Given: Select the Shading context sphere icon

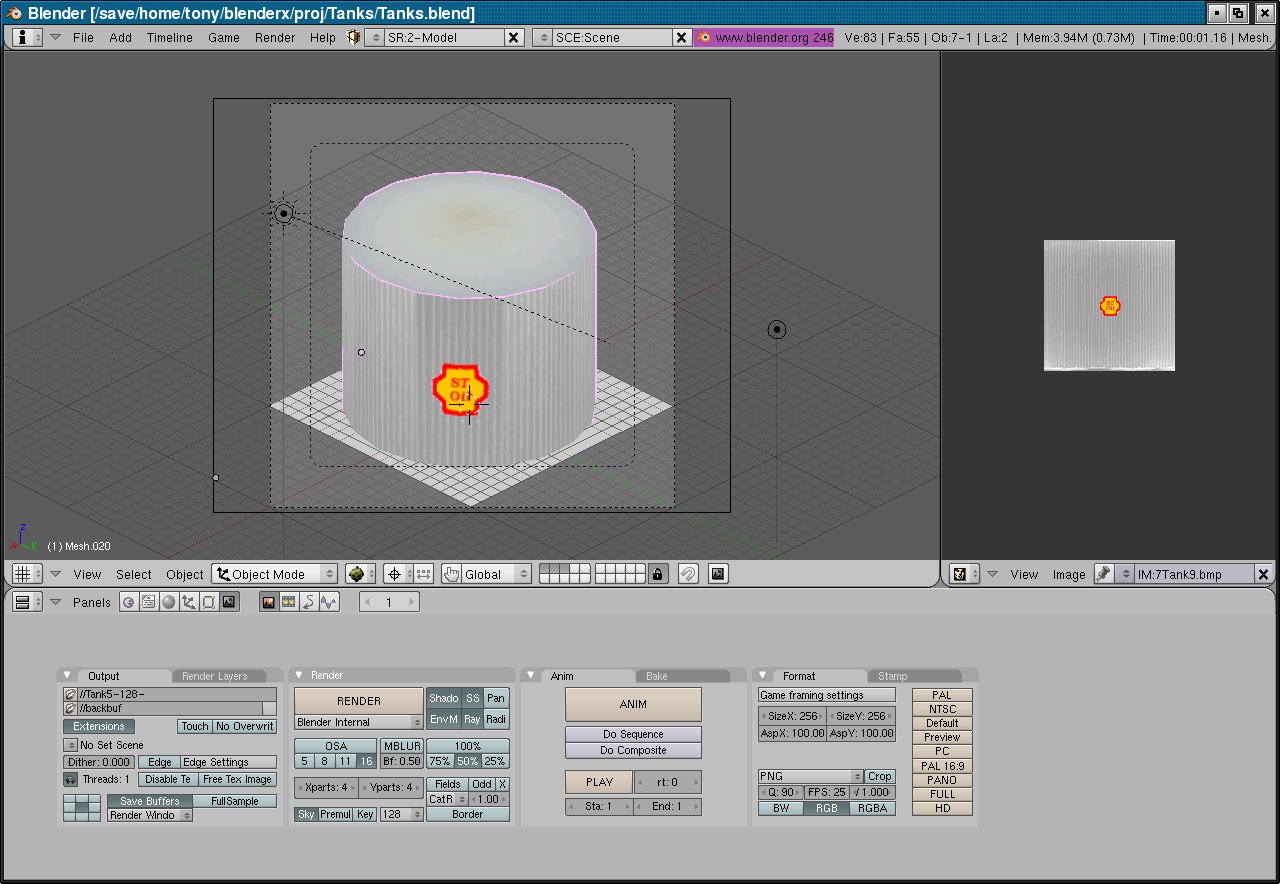Looking at the screenshot, I should click(x=168, y=602).
